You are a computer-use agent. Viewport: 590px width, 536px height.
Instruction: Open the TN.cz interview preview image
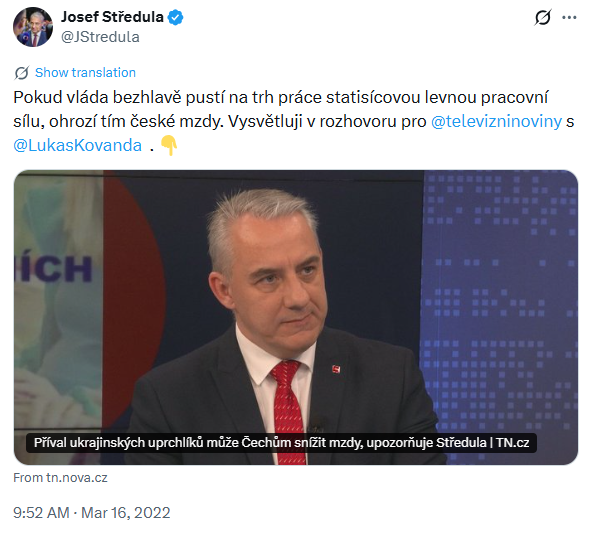pyautogui.click(x=296, y=317)
